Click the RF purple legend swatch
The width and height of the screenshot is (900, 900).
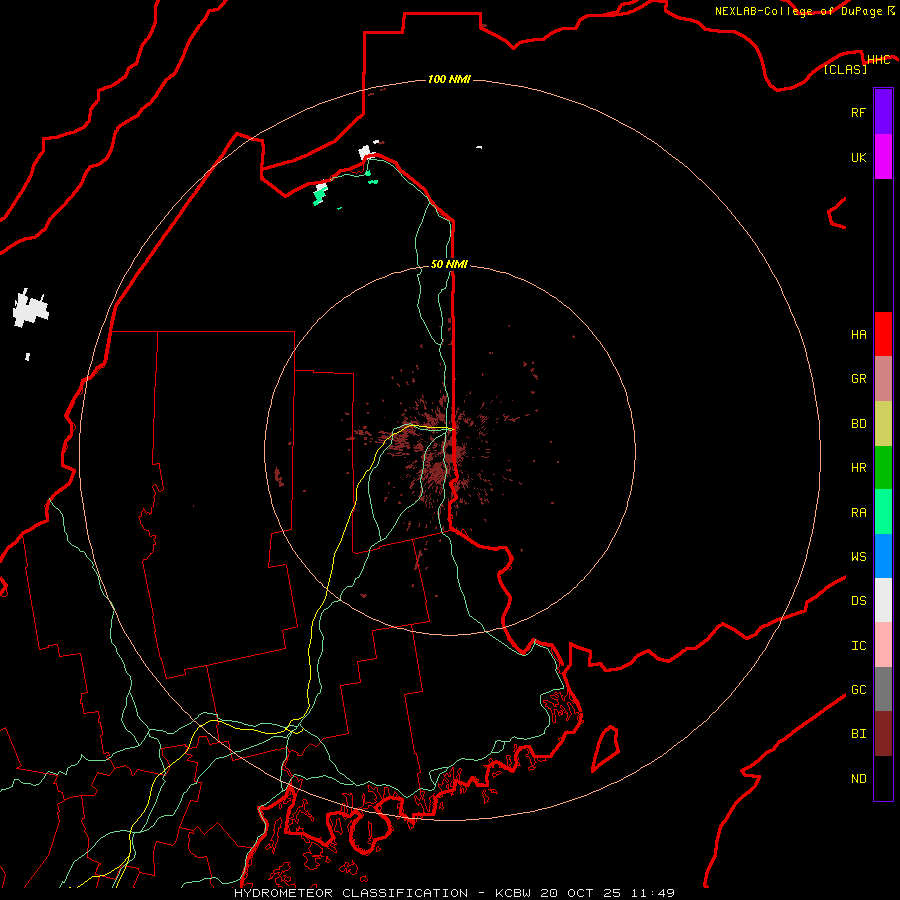click(883, 112)
